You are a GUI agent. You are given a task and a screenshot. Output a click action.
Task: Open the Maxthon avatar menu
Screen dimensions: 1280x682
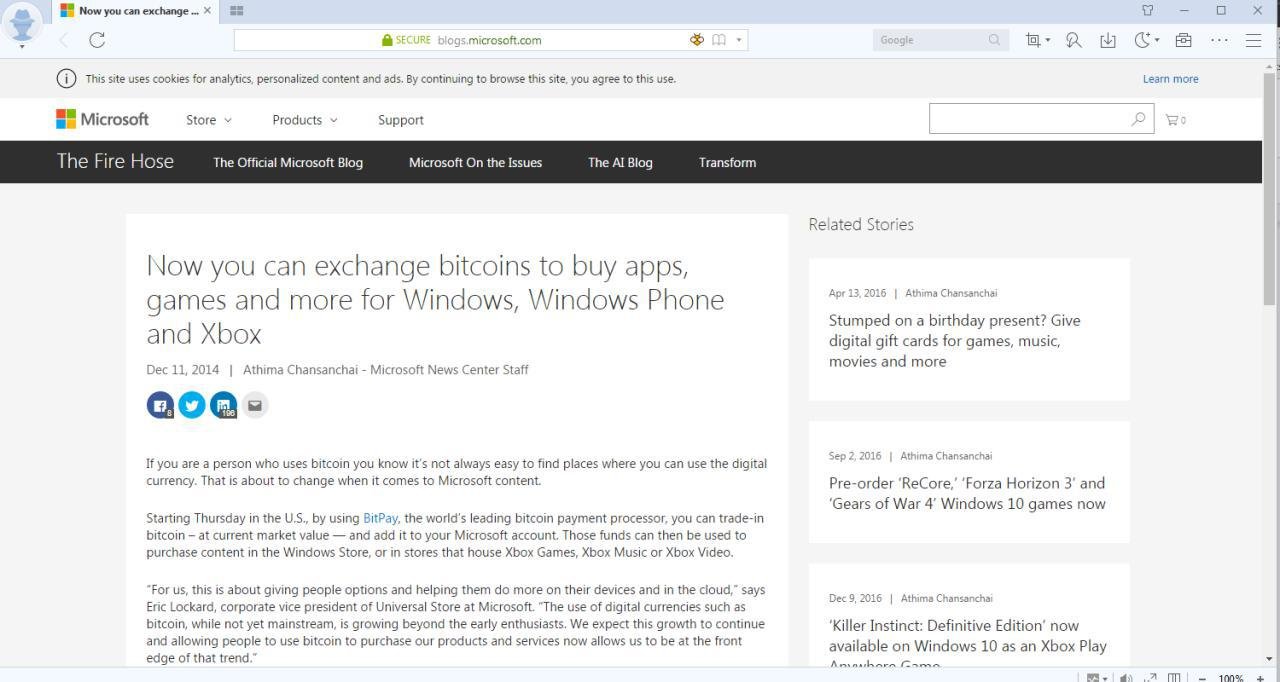pos(22,23)
